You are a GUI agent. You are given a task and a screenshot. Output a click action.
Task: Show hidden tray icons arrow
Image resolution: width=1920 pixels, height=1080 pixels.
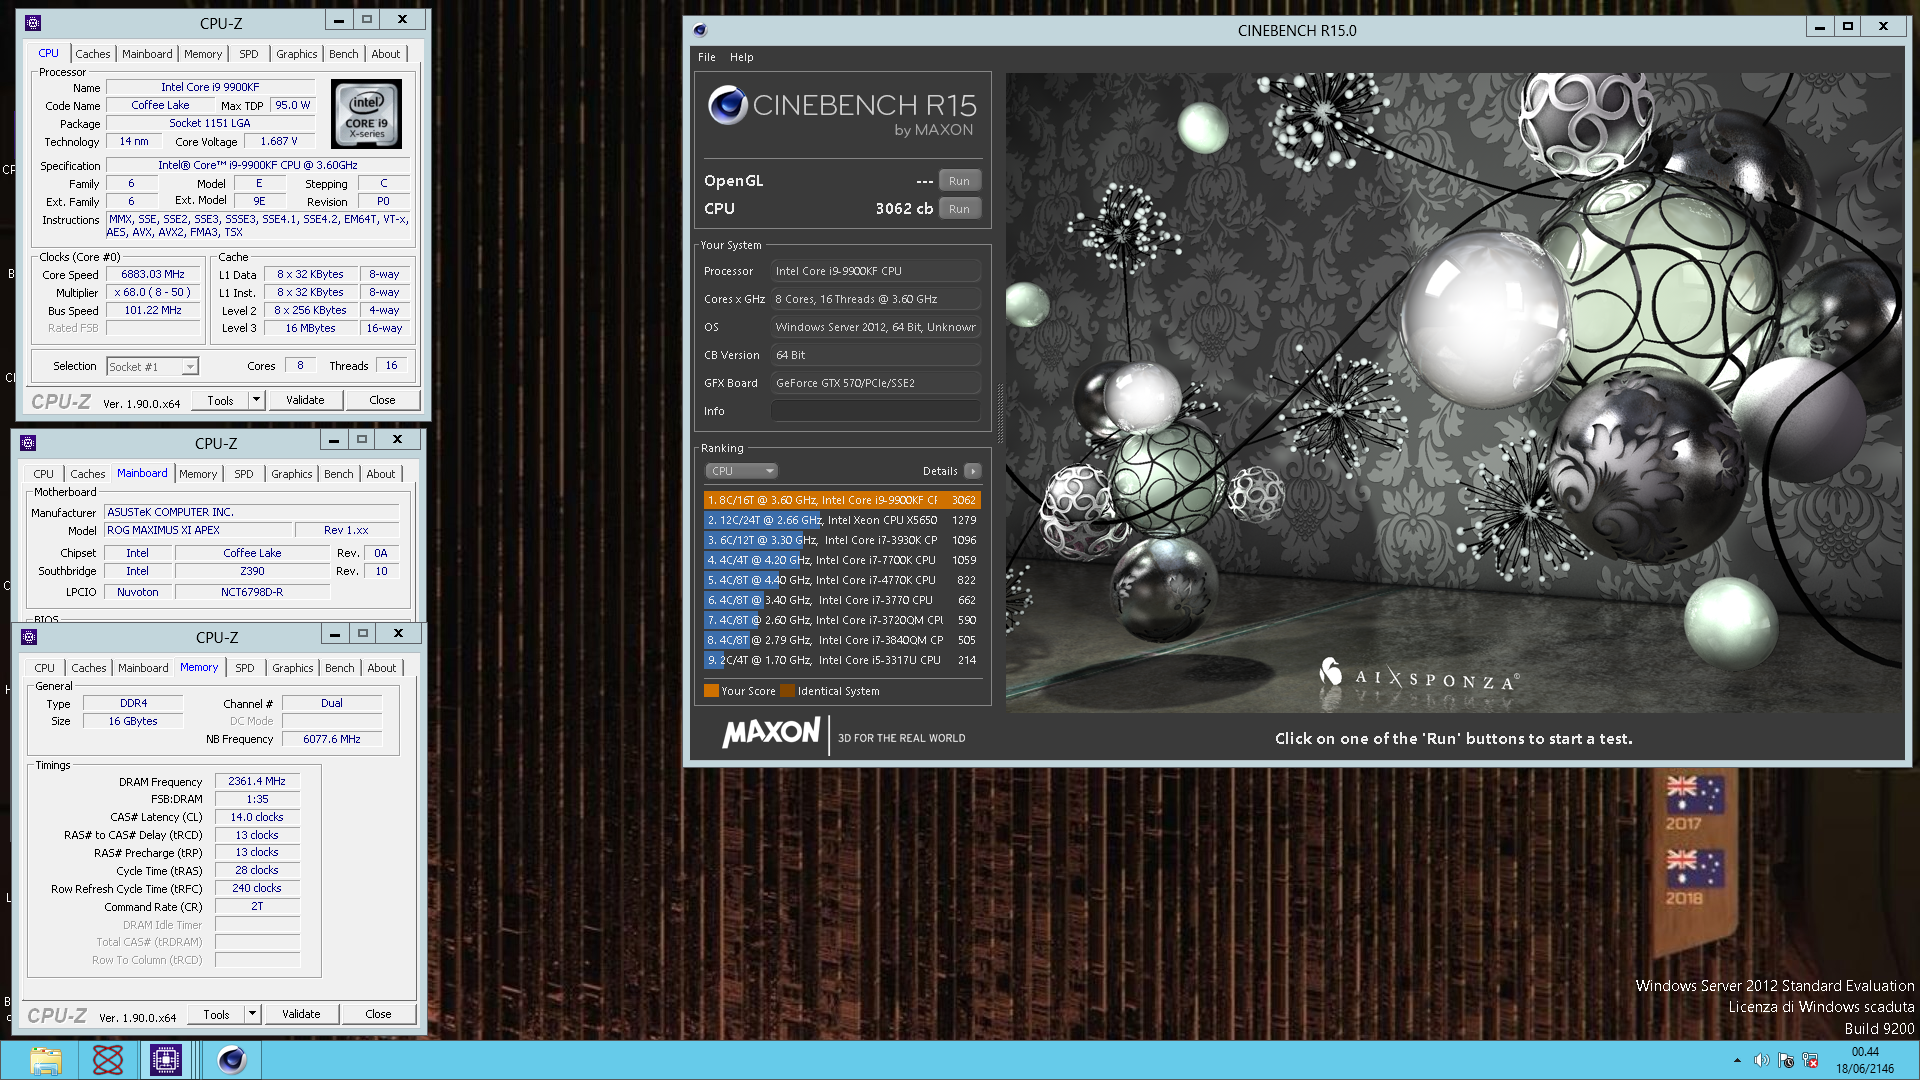(1737, 1060)
